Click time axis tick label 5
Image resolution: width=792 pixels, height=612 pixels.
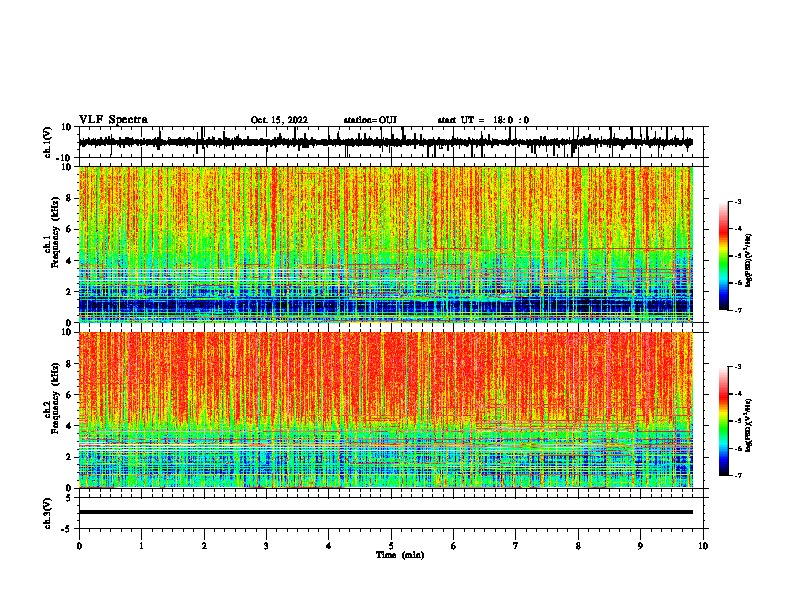coord(391,546)
